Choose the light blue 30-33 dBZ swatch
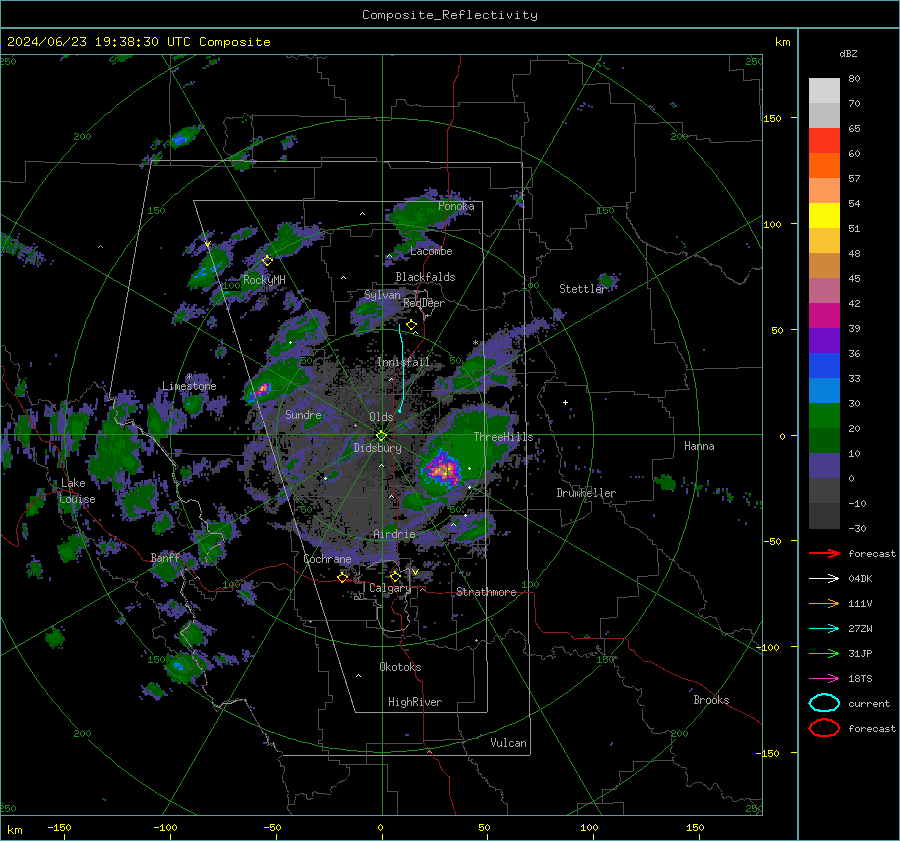This screenshot has width=900, height=841. tap(824, 390)
